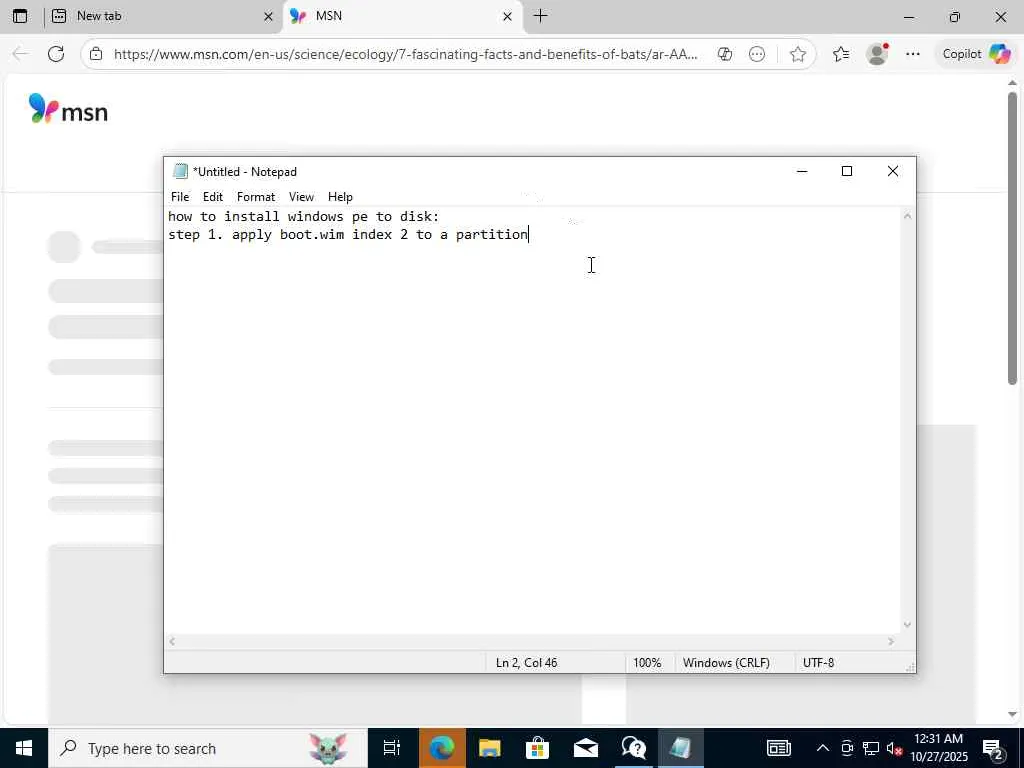Close the MSN browser tab

coord(507,16)
